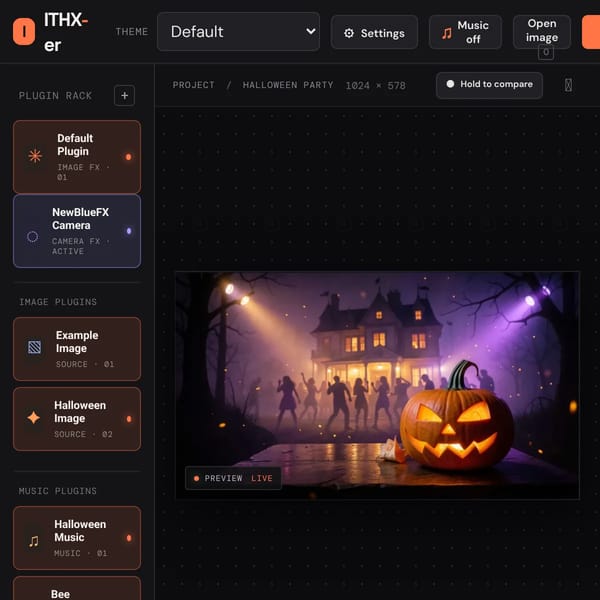This screenshot has height=600, width=600.
Task: Open the Settings panel
Action: 374,33
